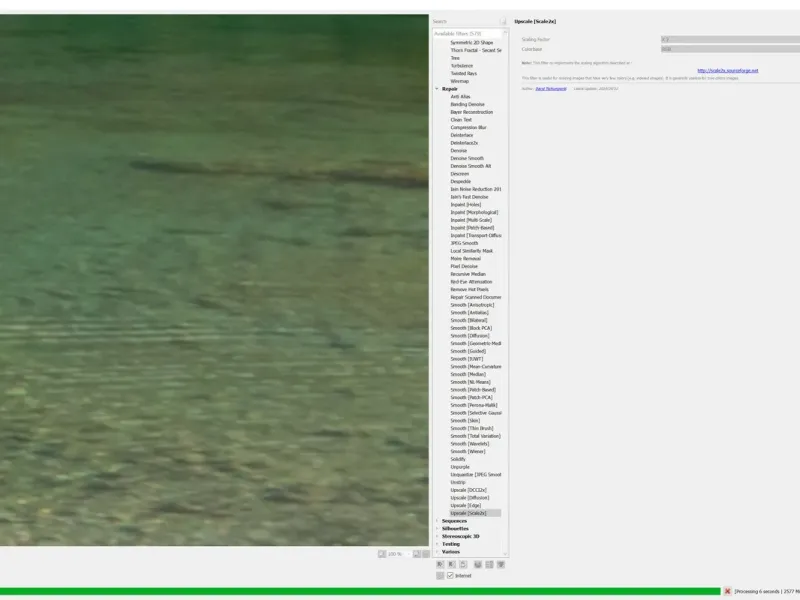Click the zoom reset icon at preview corner

426,554
